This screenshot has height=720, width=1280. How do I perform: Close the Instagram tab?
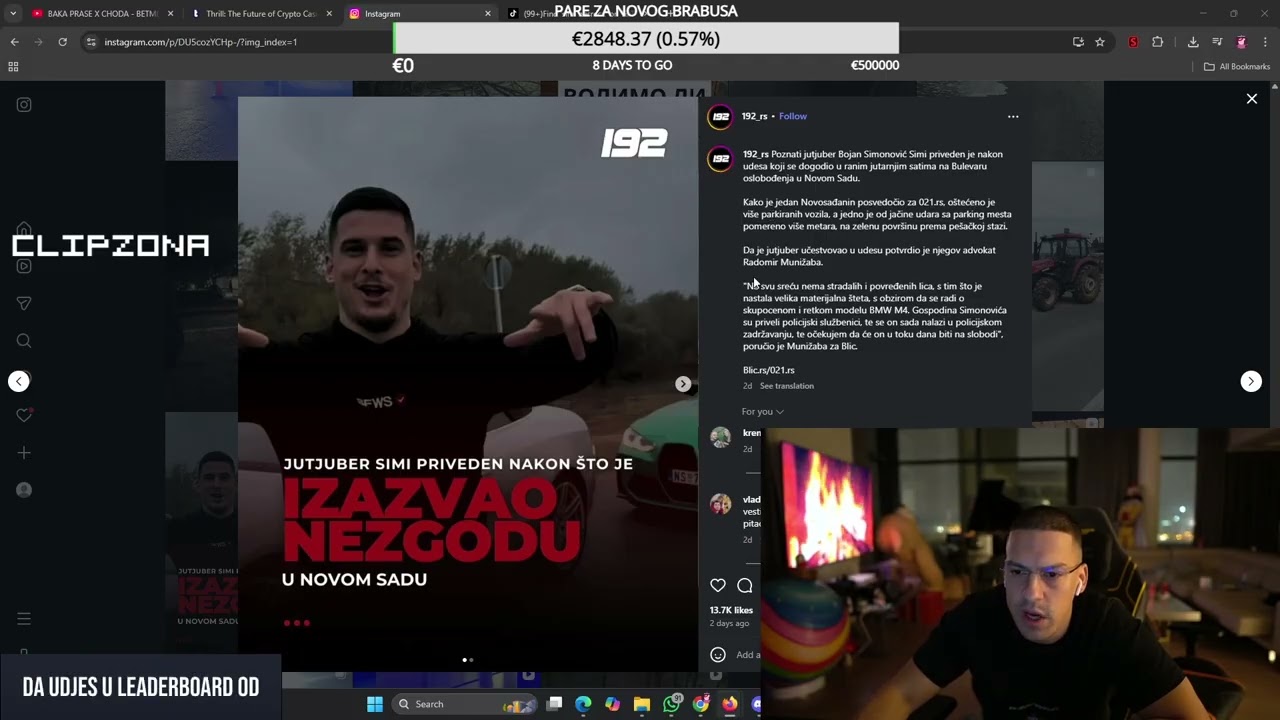click(x=488, y=14)
